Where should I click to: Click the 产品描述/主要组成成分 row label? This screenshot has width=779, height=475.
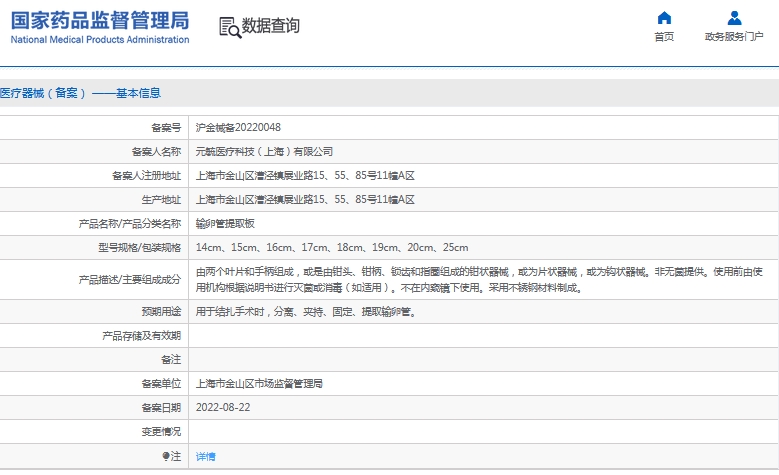(x=130, y=280)
